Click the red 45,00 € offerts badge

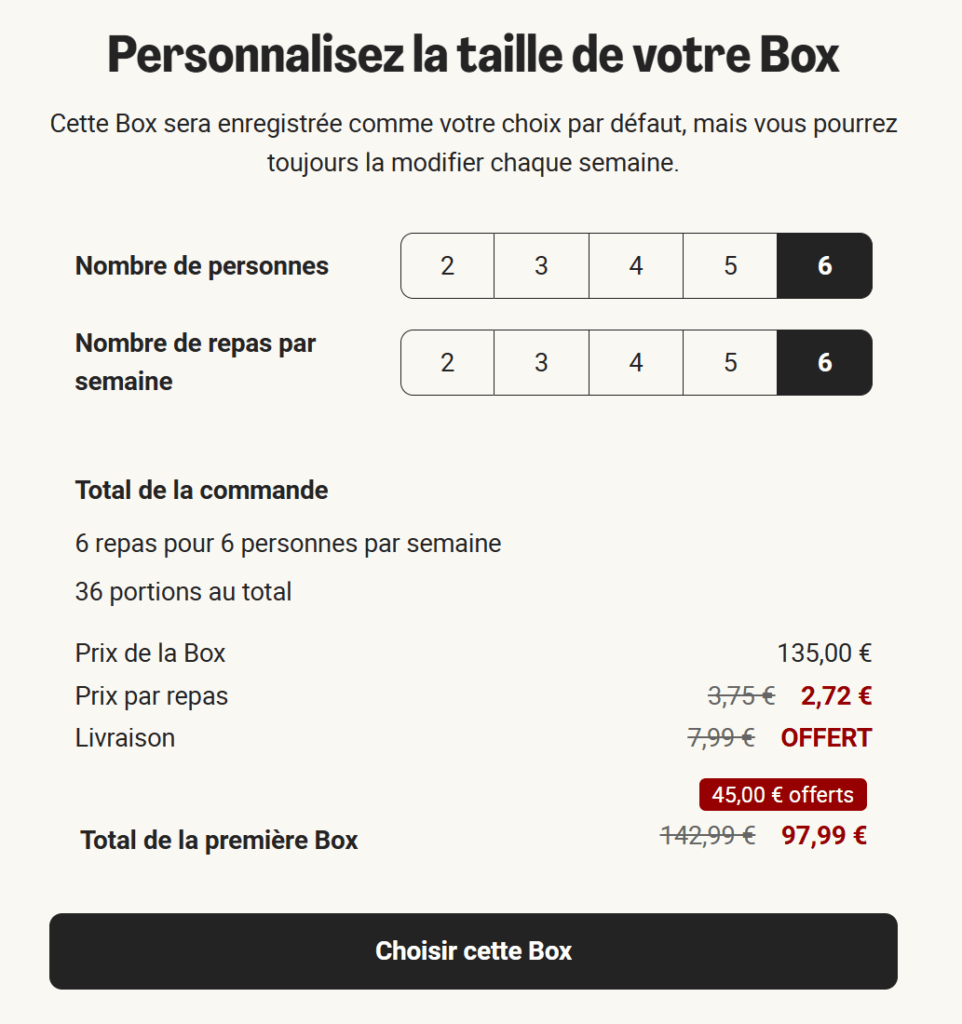point(783,795)
